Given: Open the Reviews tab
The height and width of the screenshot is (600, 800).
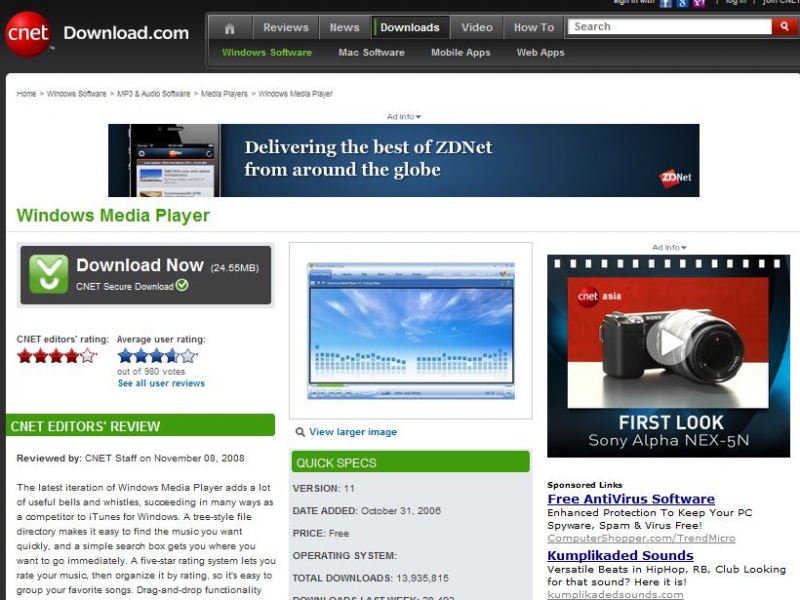Looking at the screenshot, I should point(285,28).
